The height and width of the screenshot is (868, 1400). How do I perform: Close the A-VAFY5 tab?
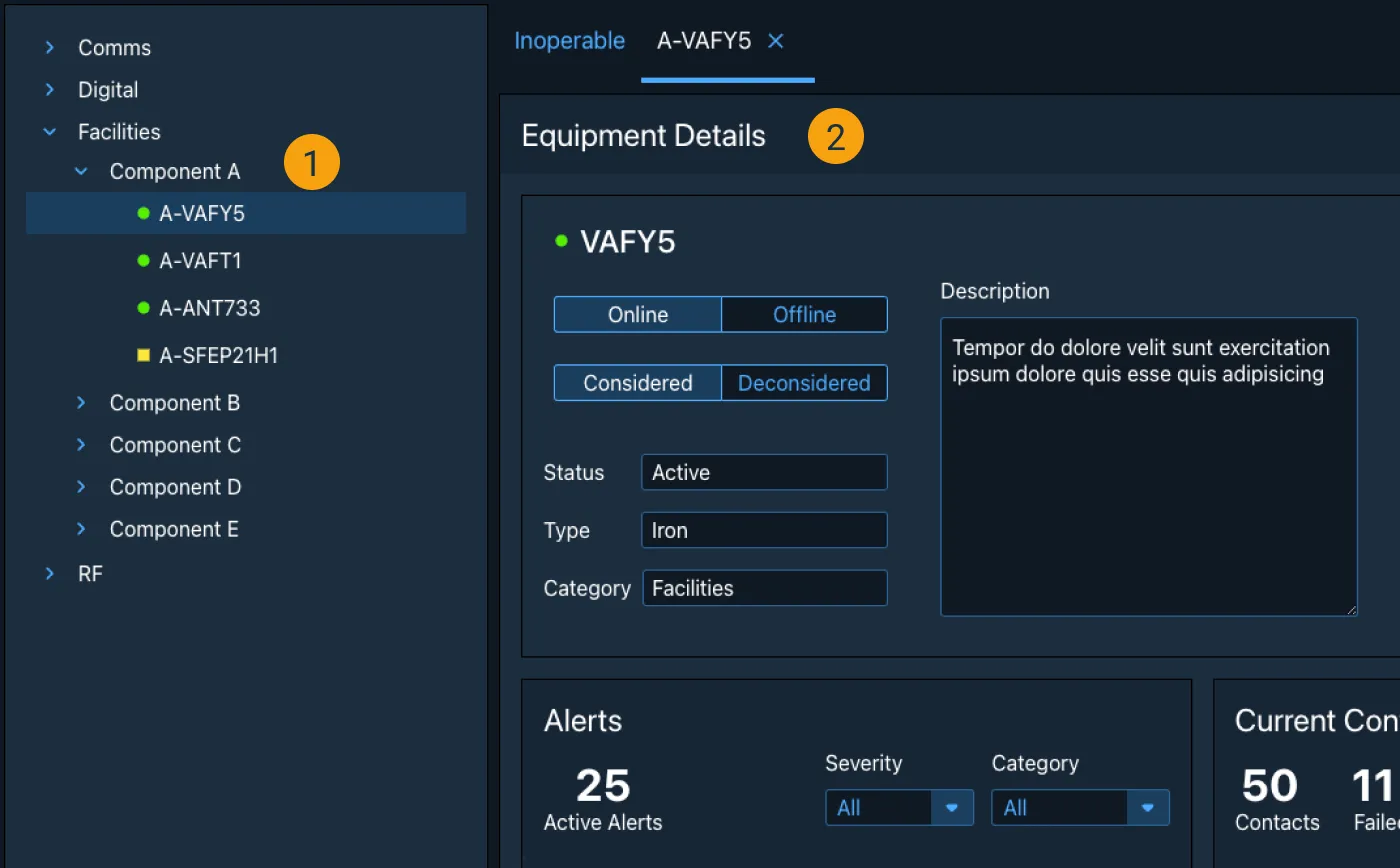point(776,41)
